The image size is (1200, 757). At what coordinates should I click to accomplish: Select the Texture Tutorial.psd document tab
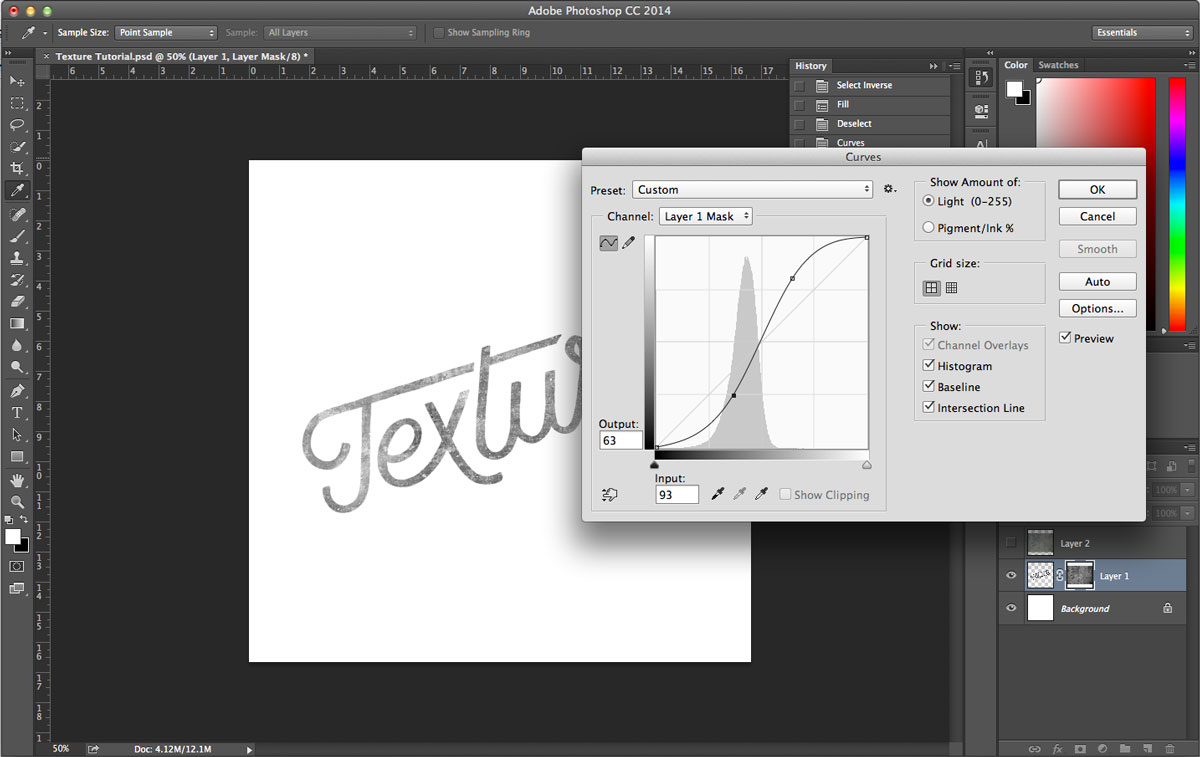[181, 56]
